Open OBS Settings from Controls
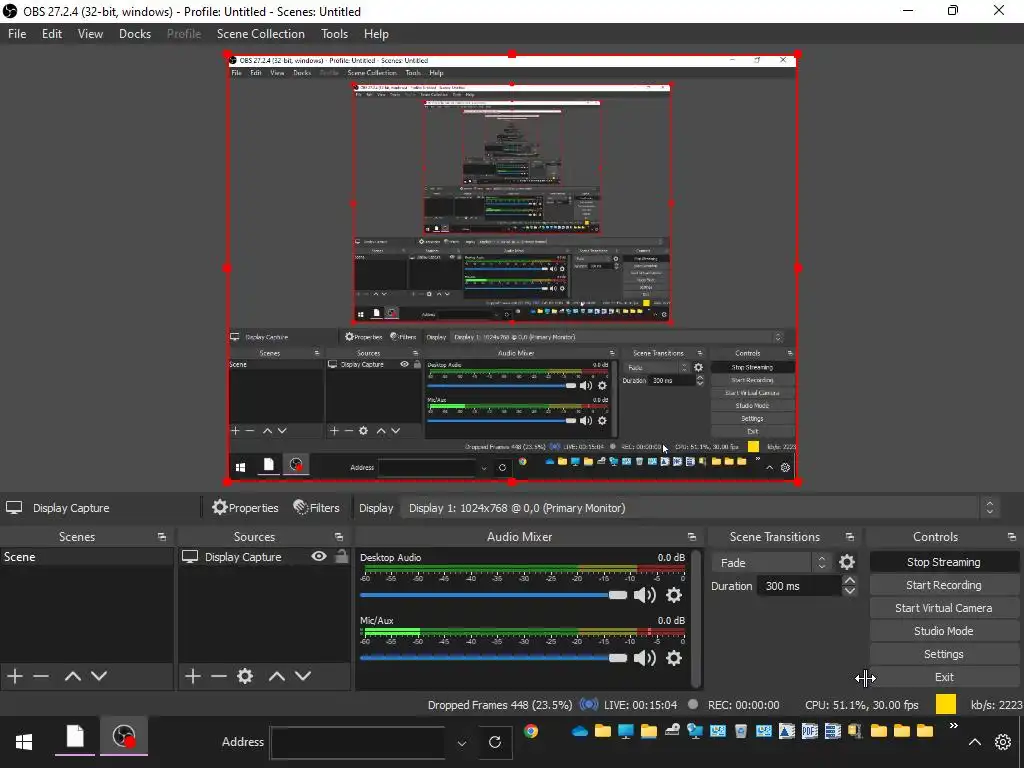 click(x=944, y=654)
